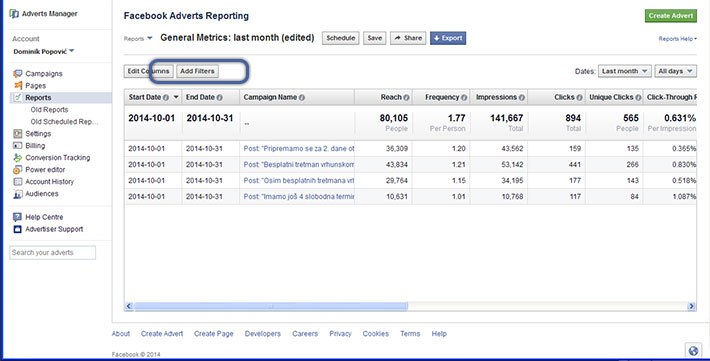Open Old Reports in the sidebar
Screen dimensions: 710x361
click(x=49, y=110)
